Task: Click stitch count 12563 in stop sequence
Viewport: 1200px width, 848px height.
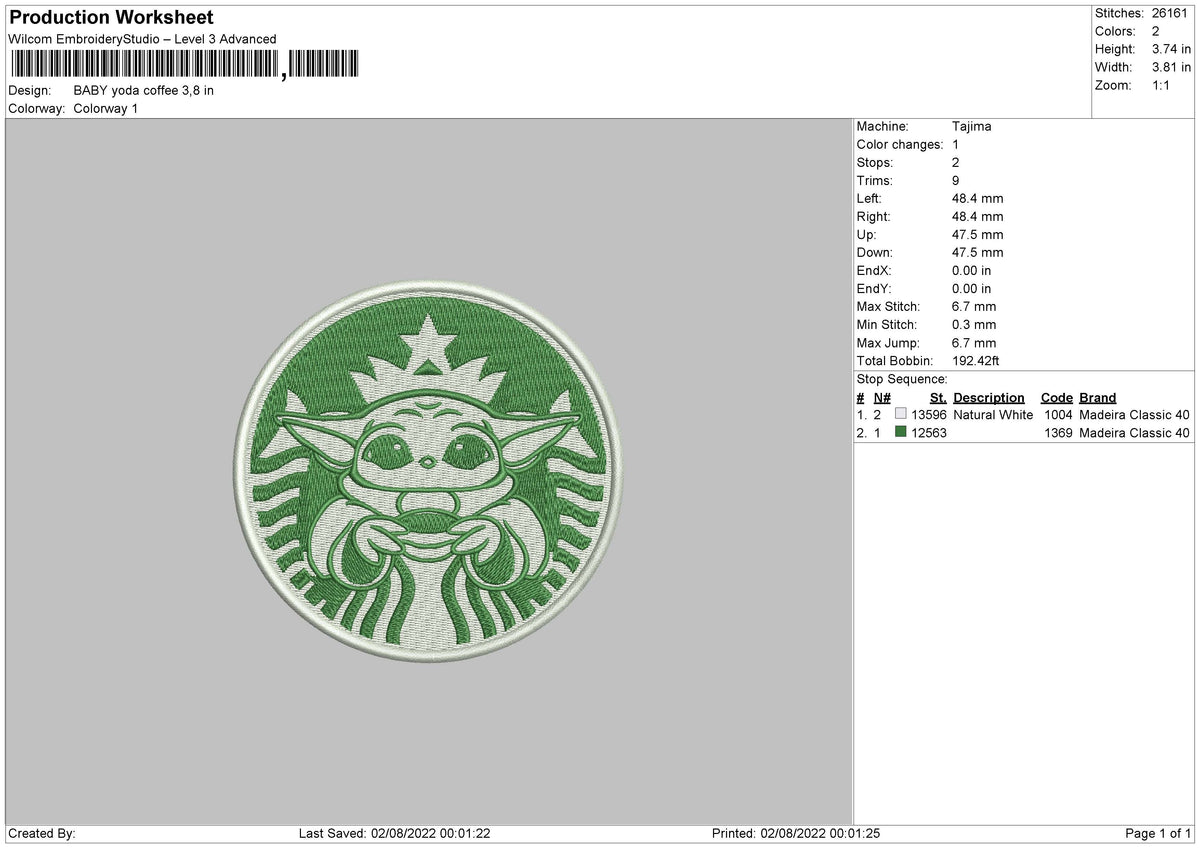Action: point(929,433)
